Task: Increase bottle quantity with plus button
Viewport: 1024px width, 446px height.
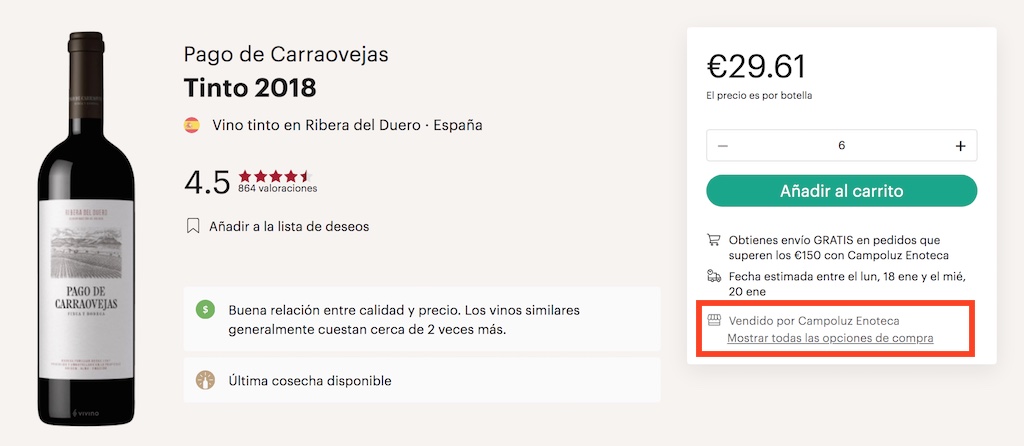Action: tap(960, 146)
